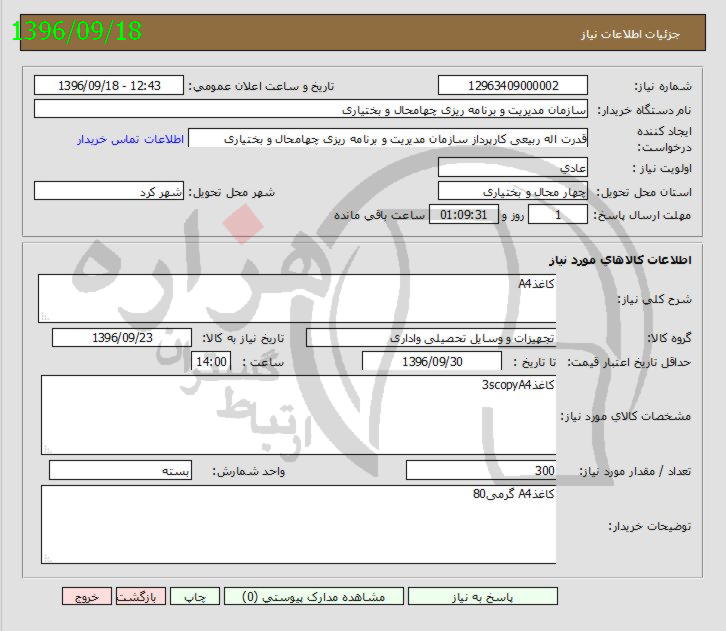
Task: Click the توضیحات خریدار text area
Action: tap(298, 524)
